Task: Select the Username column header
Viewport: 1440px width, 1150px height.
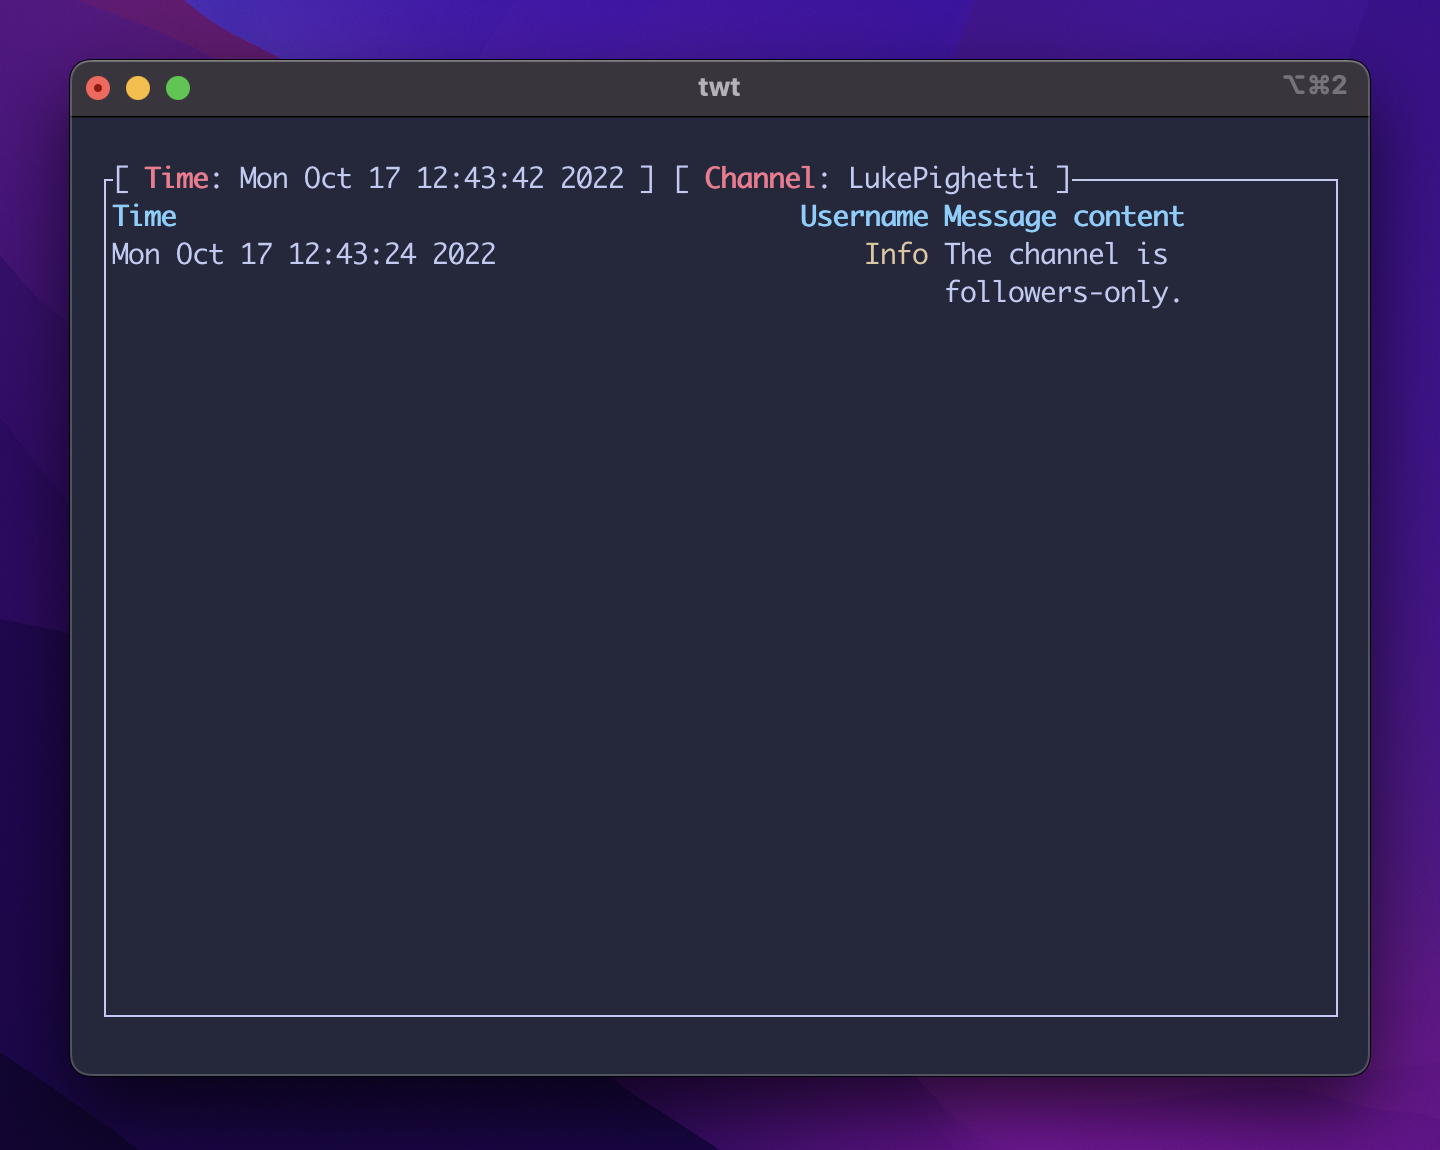Action: click(864, 215)
